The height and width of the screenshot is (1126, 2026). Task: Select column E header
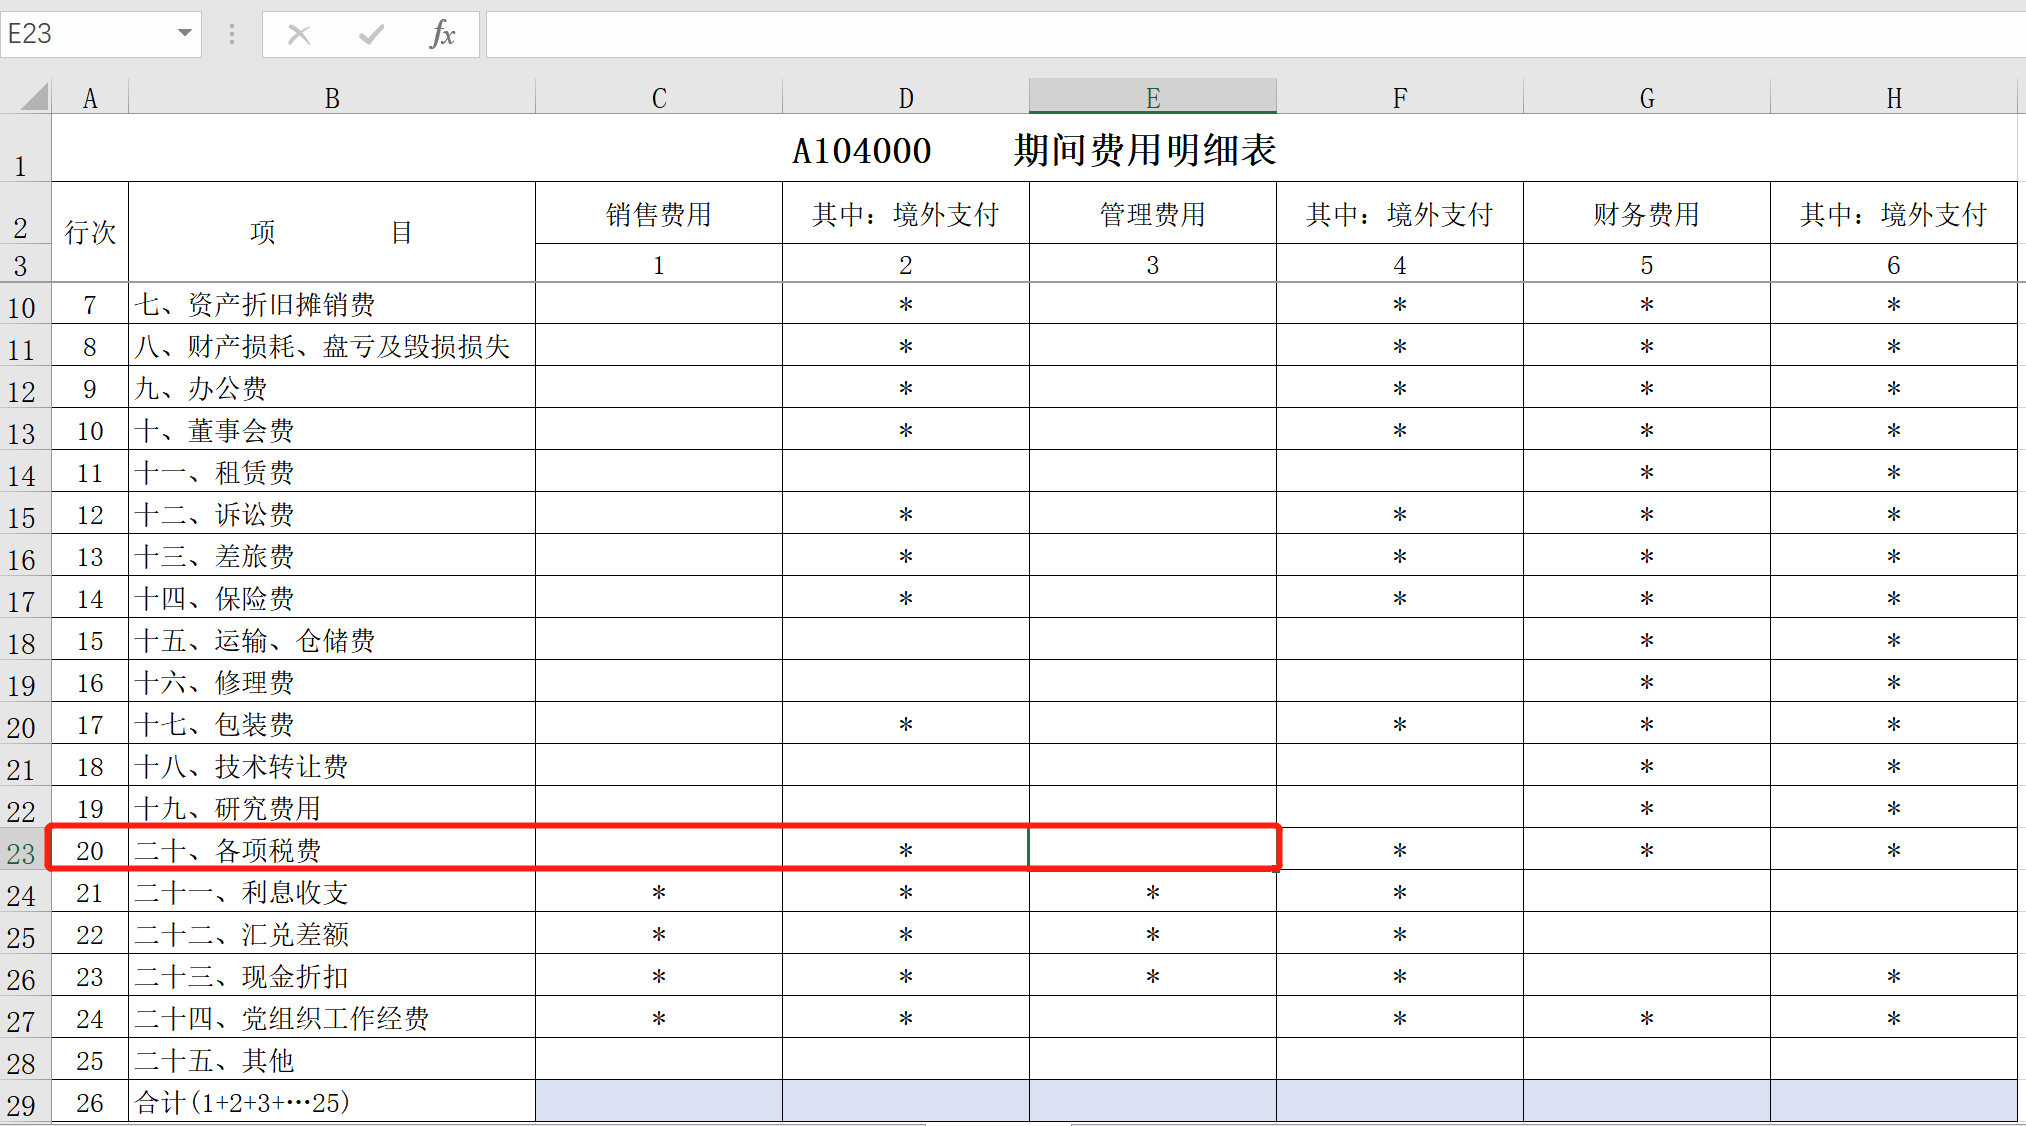pos(1152,98)
